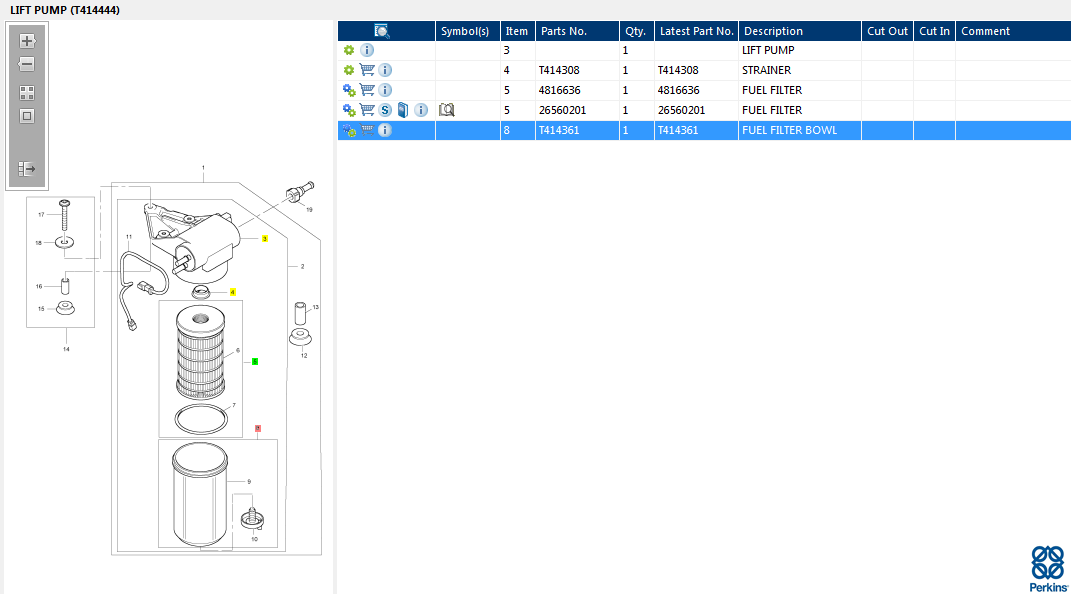Viewport: 1071px width, 594px height.
Task: Click parts number 26560201 cell
Action: (x=577, y=109)
